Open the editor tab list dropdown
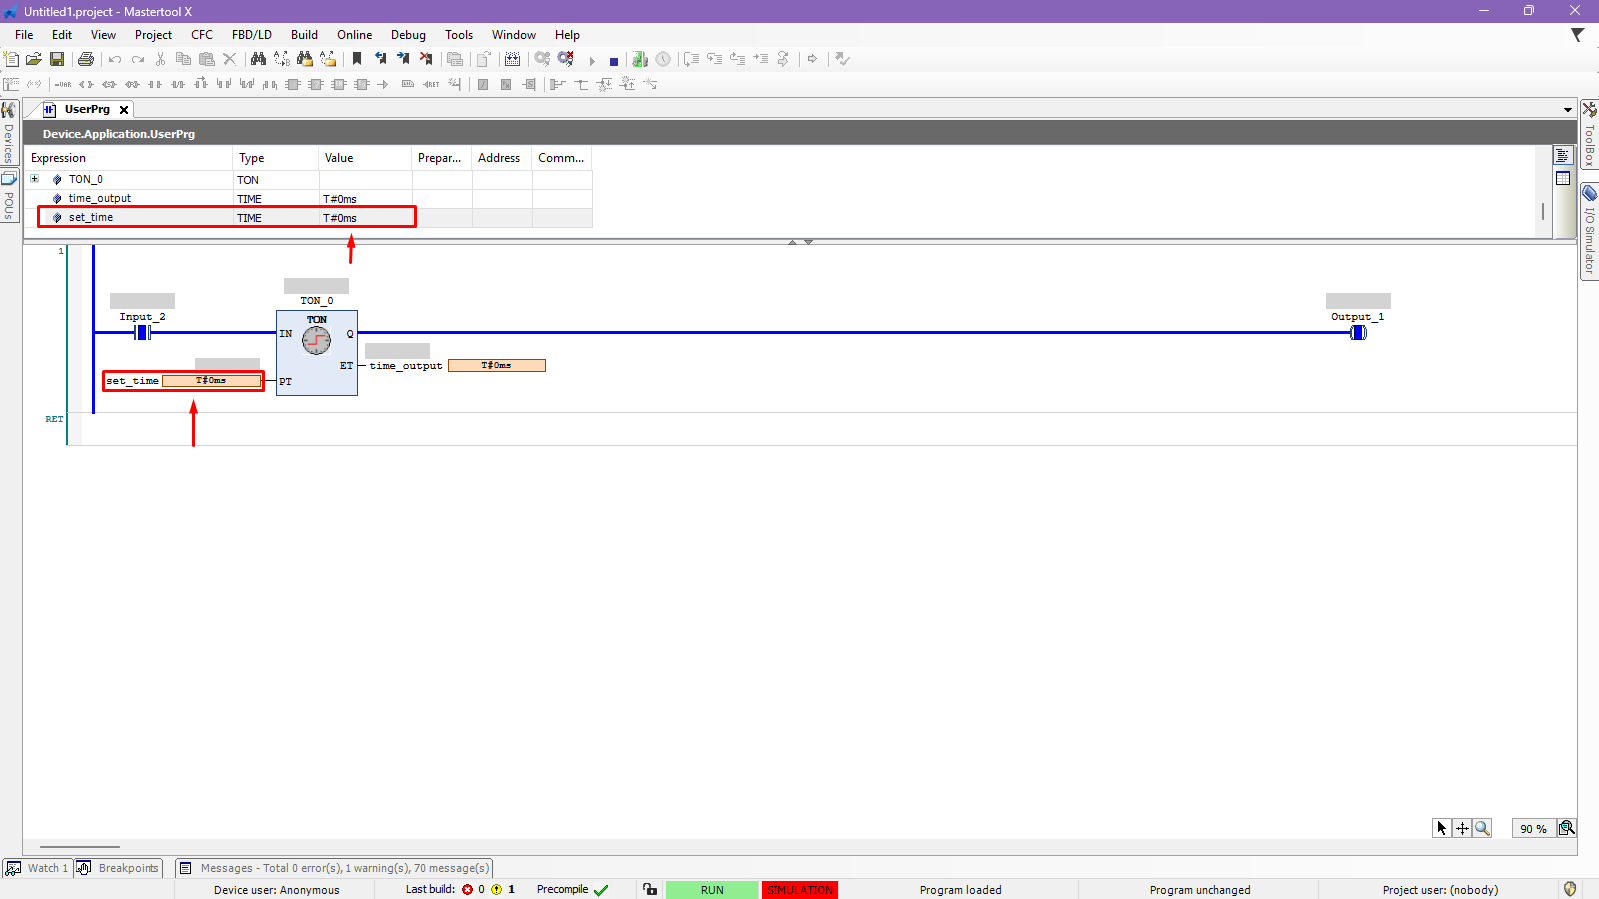 (x=1567, y=110)
